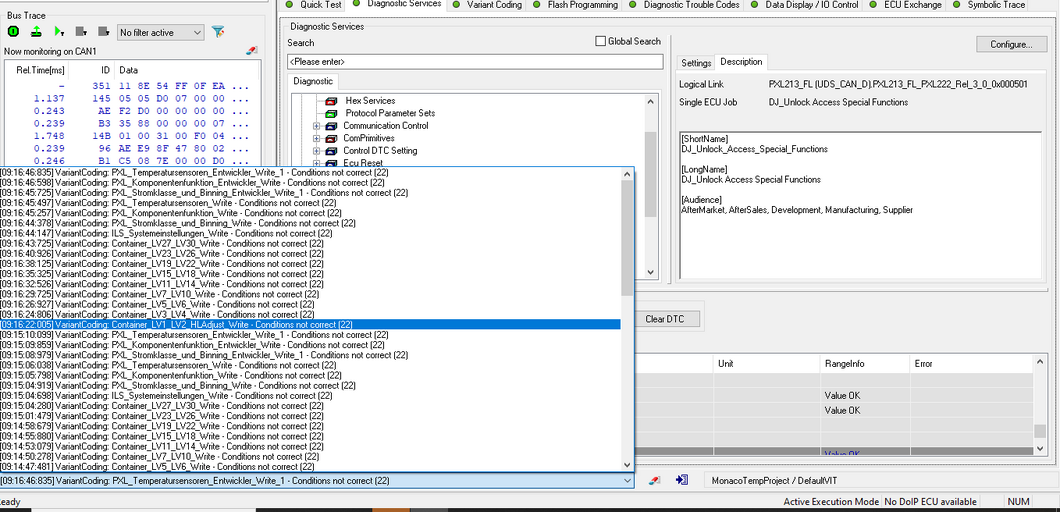Expand the Communication Control tree node
Image resolution: width=1060 pixels, height=512 pixels.
(x=317, y=126)
